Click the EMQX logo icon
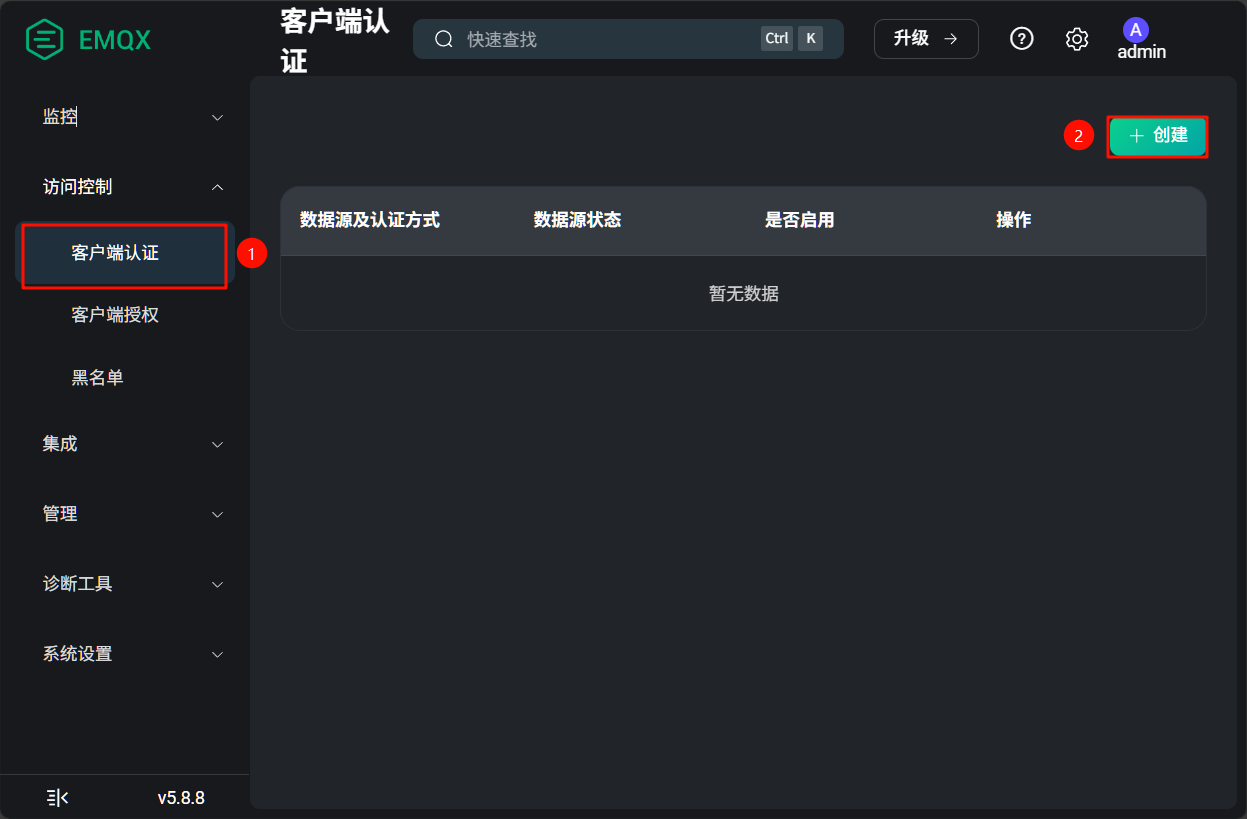This screenshot has width=1247, height=819. click(x=45, y=40)
